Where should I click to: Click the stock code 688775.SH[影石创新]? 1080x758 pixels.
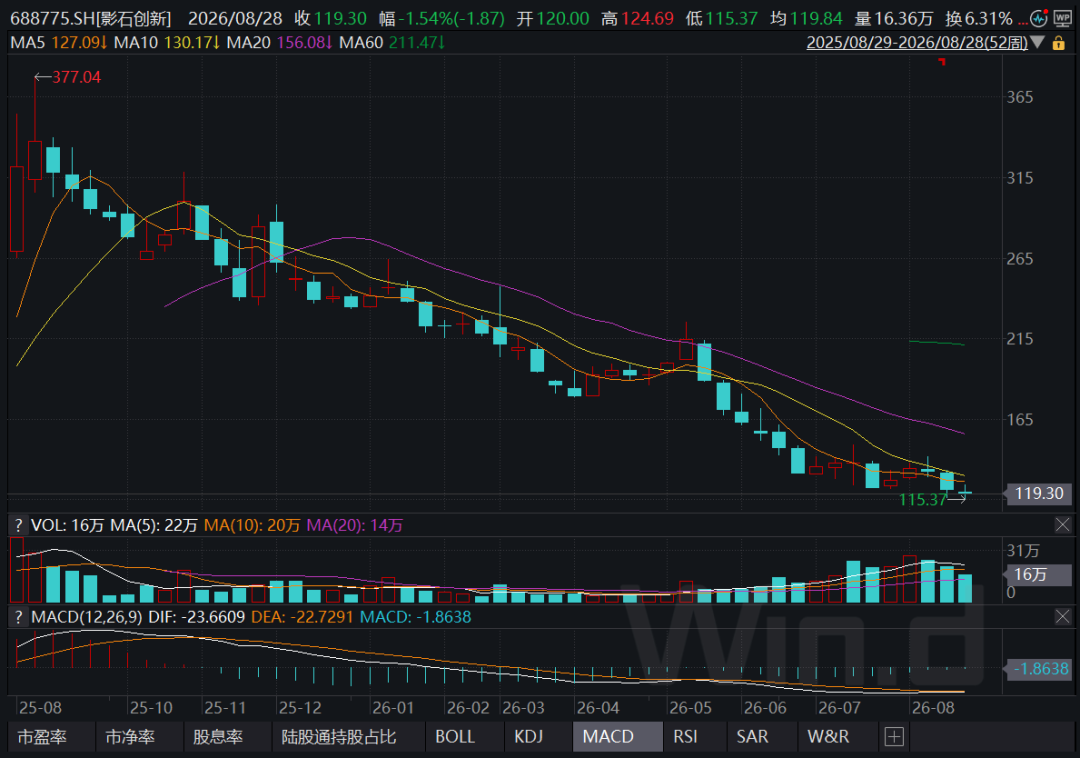click(x=91, y=19)
